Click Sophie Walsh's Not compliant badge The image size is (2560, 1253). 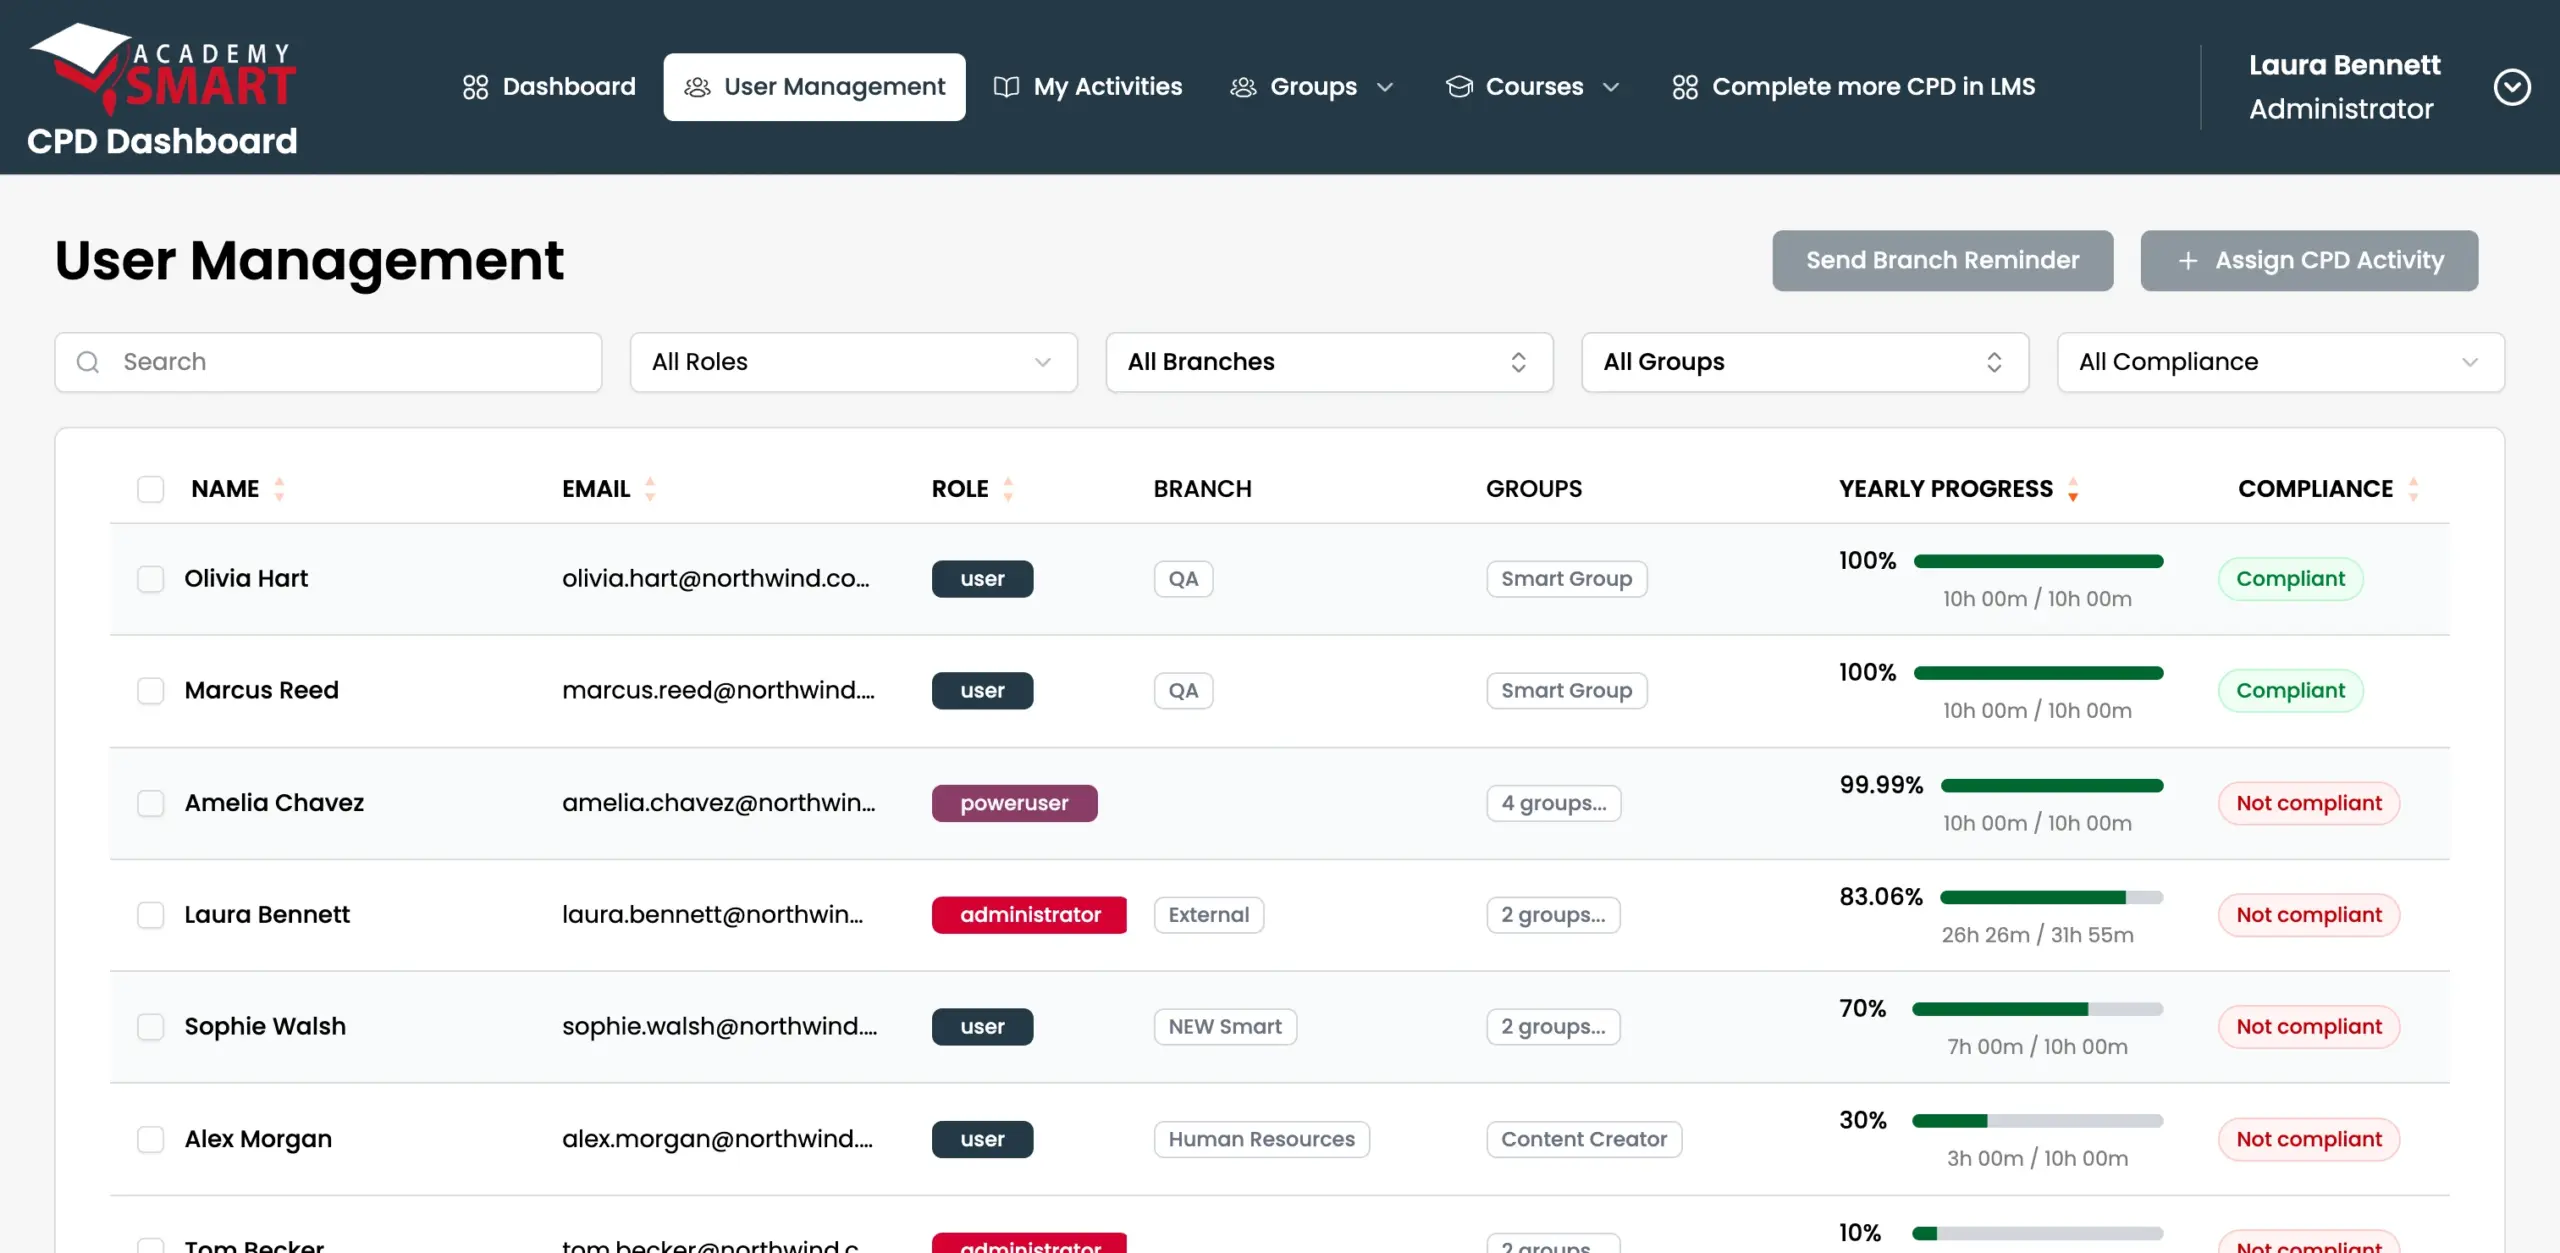click(x=2308, y=1027)
